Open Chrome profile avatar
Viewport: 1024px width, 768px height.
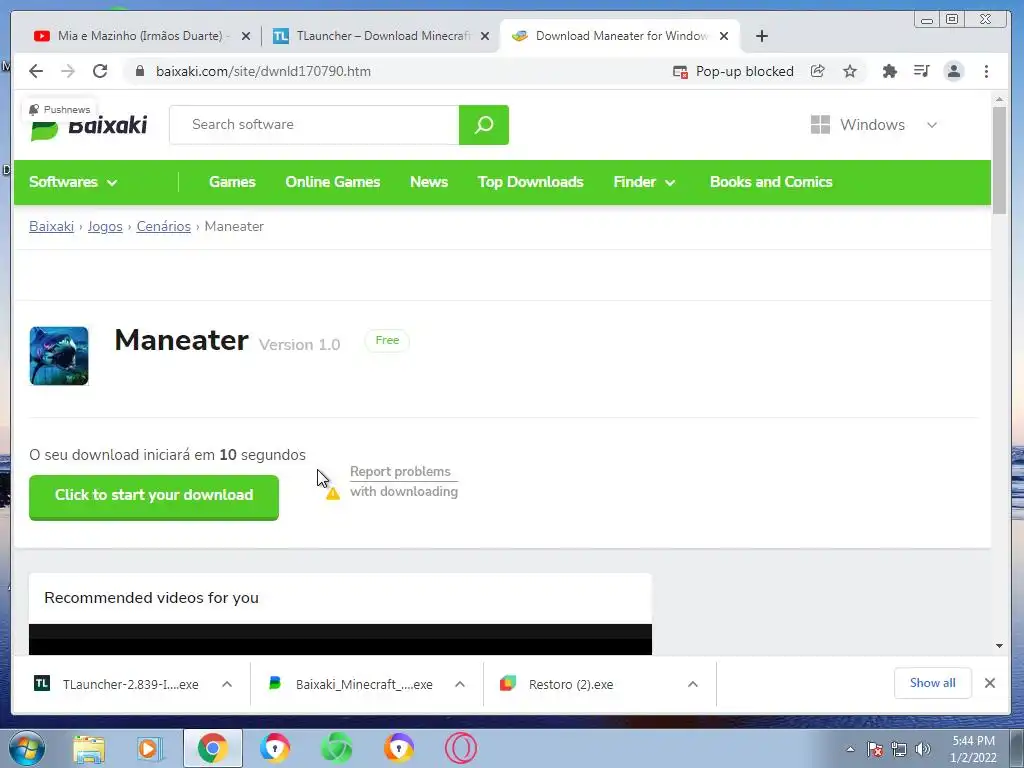click(x=953, y=71)
